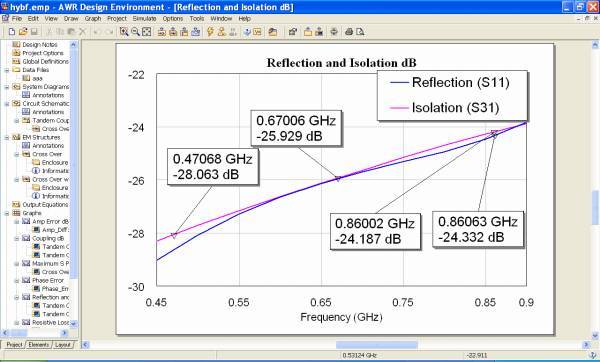This screenshot has width=600, height=362.
Task: Click the horizontal scrollbar thumb under graph
Action: tap(377, 345)
